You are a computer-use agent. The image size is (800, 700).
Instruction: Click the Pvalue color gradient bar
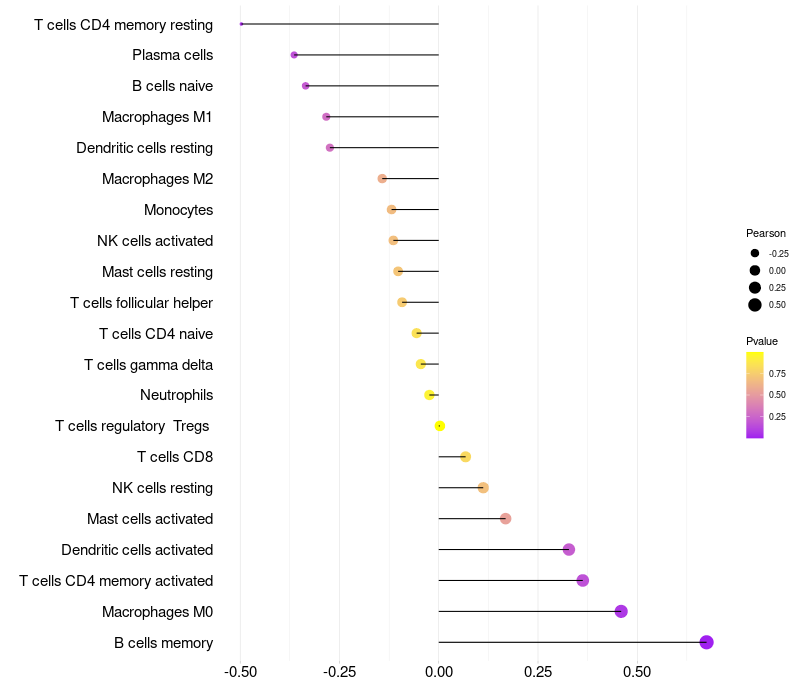pyautogui.click(x=755, y=394)
